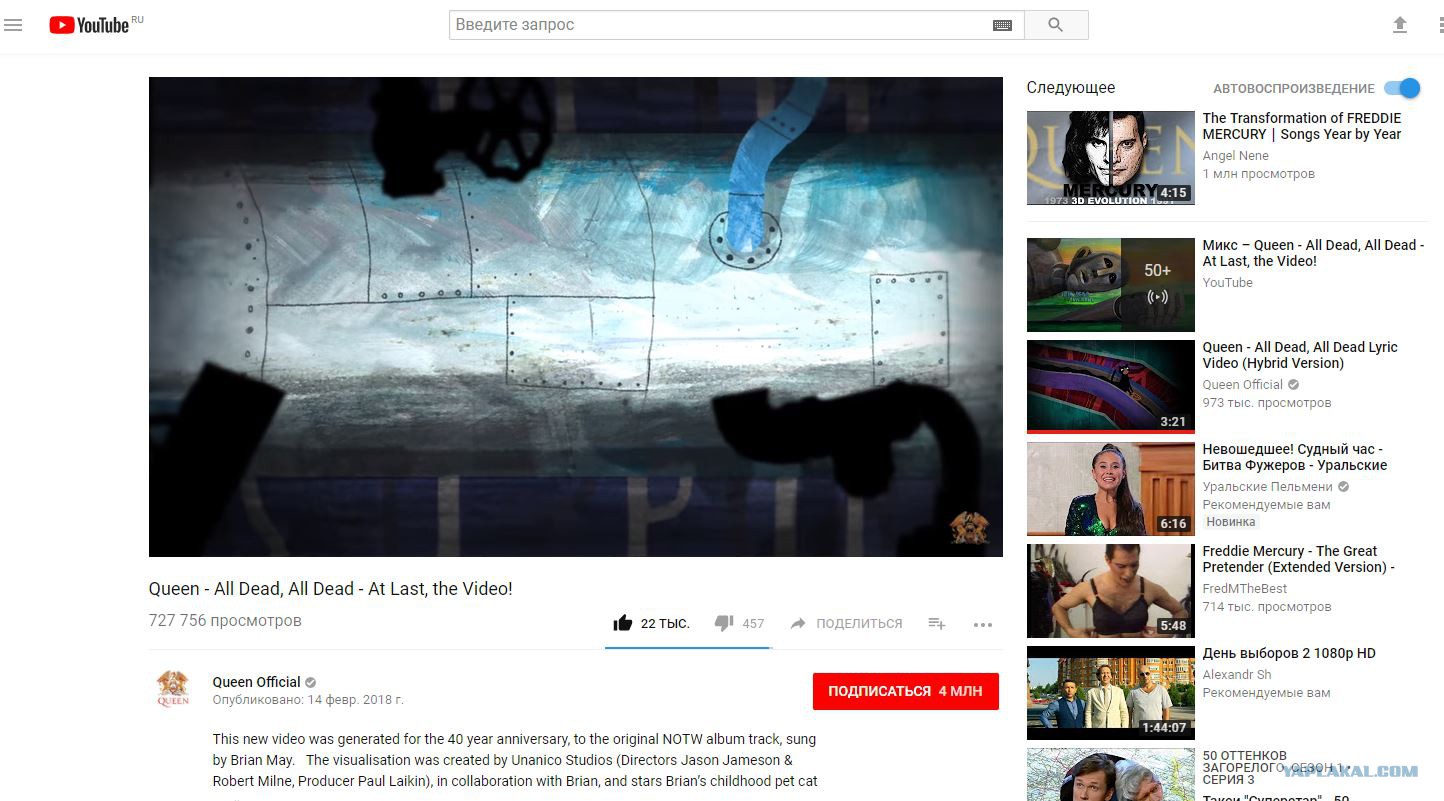Dislike the video with thumbs down
1444x801 pixels.
(724, 623)
